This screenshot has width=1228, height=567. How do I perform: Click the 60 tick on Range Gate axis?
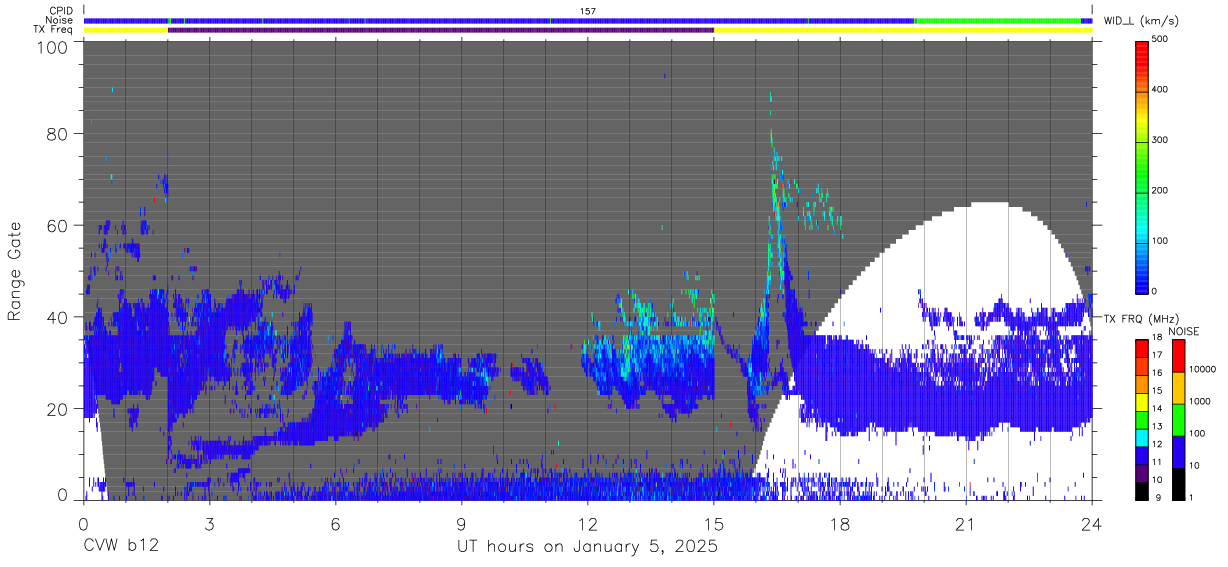(58, 225)
